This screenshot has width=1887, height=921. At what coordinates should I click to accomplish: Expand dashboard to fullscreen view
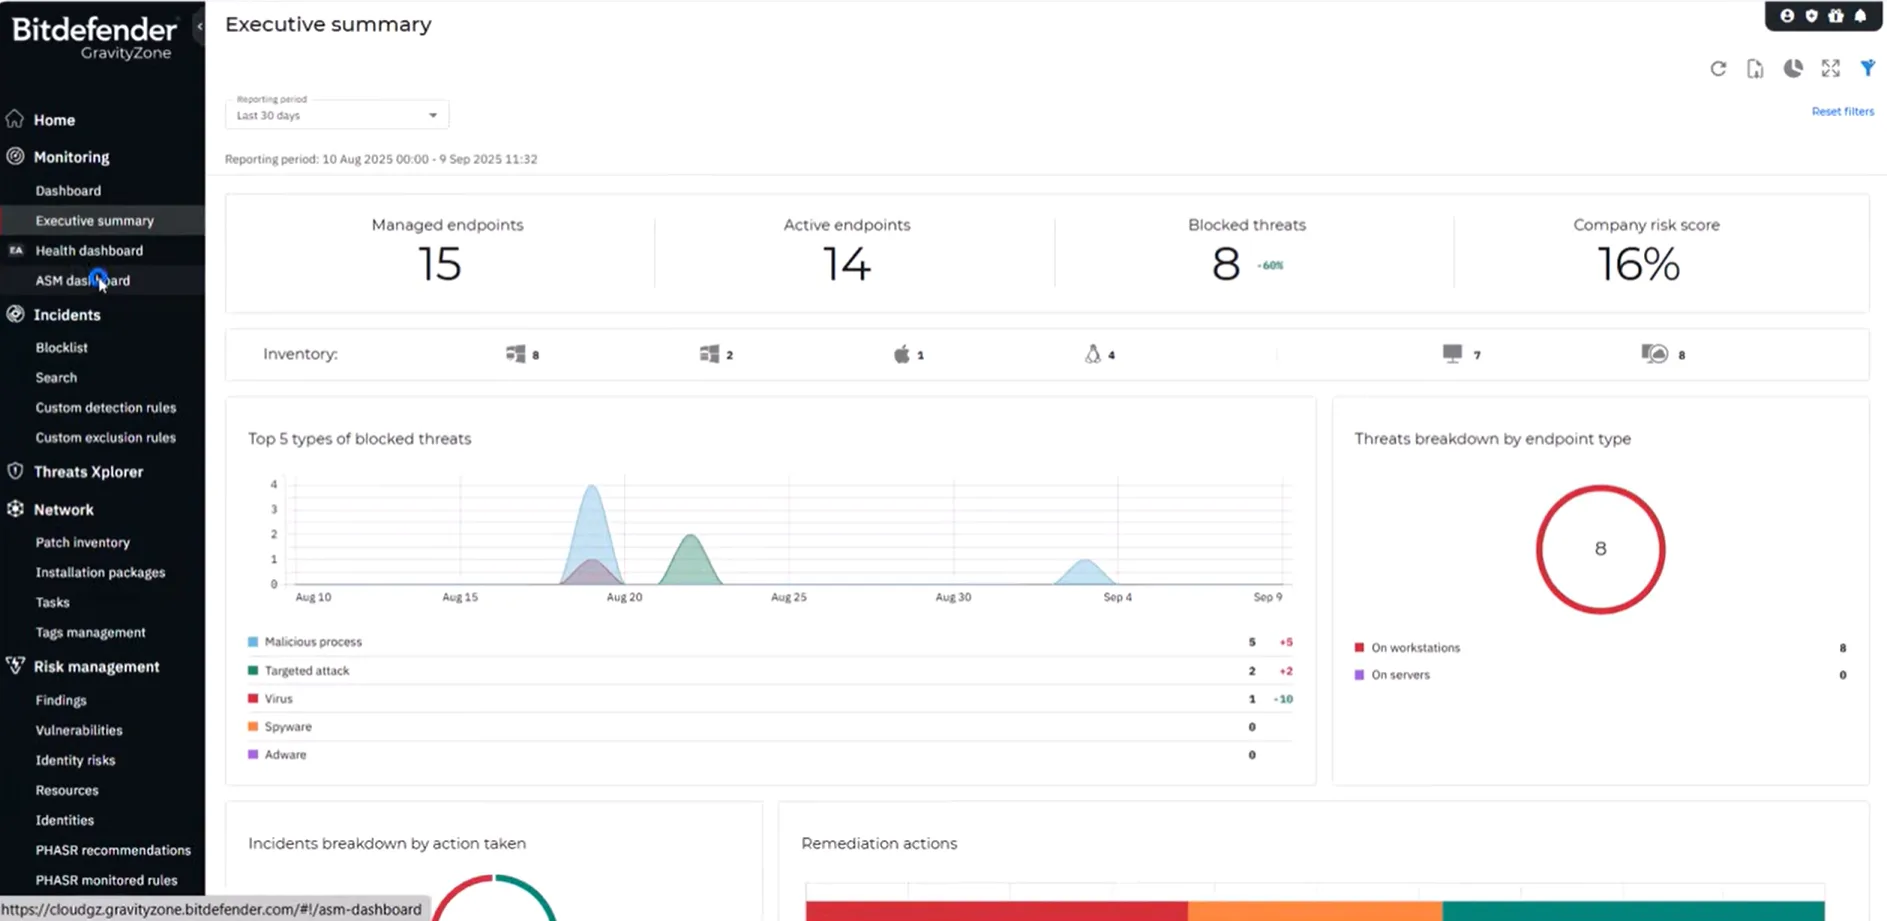(x=1830, y=69)
